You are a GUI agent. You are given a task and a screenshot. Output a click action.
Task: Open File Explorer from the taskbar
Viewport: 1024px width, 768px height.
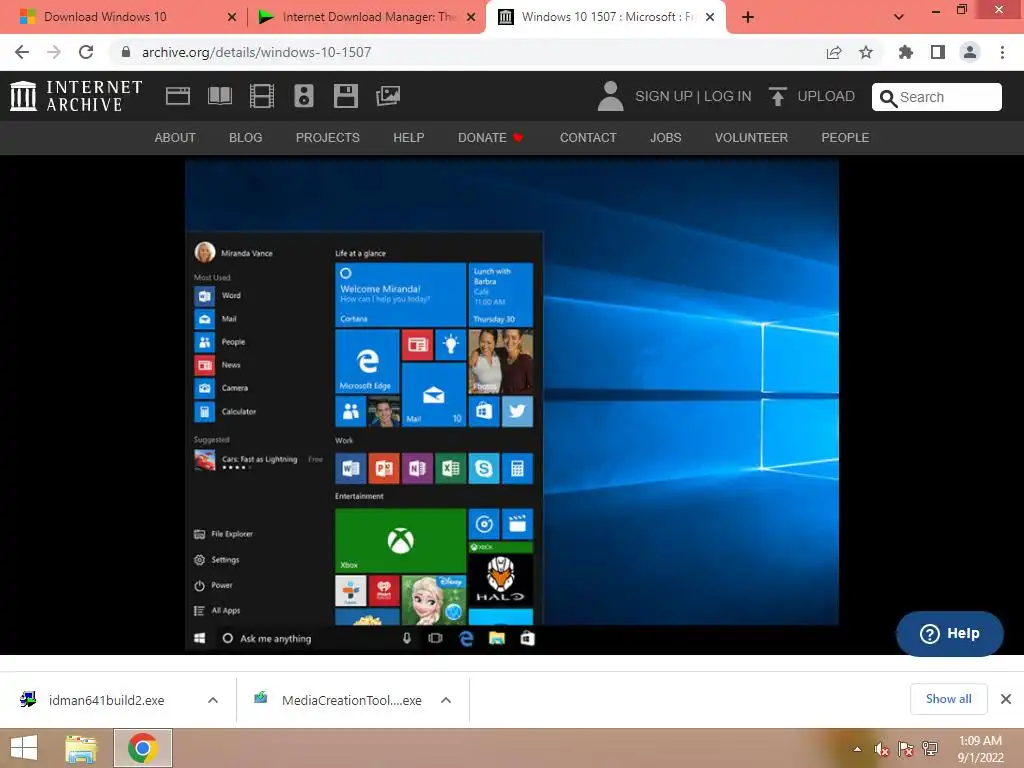point(81,748)
